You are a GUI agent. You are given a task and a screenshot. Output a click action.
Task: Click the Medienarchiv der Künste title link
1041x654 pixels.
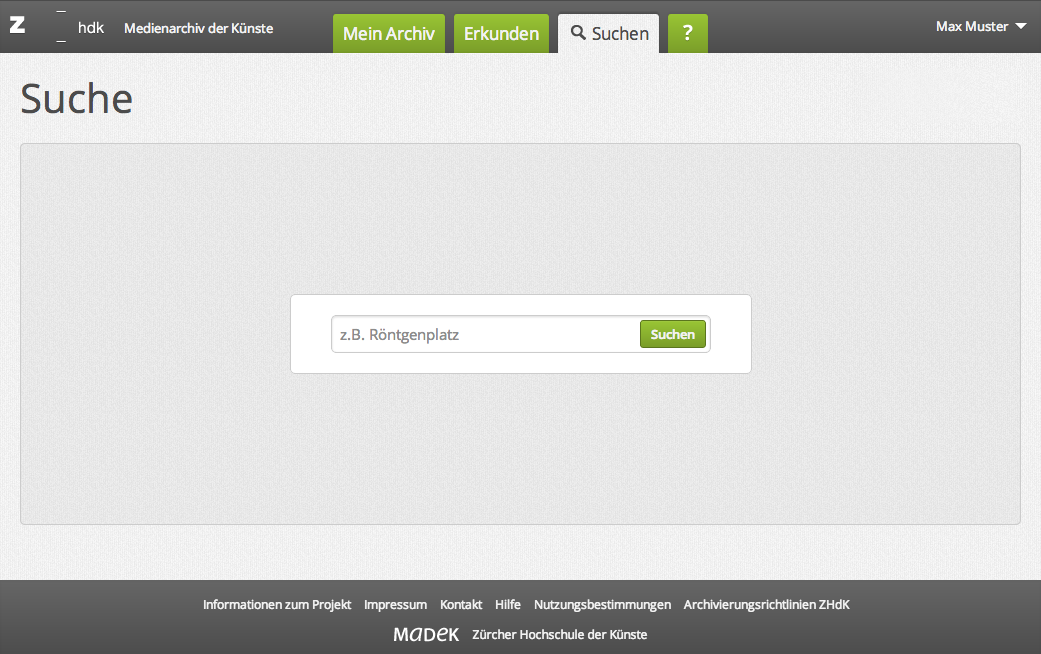pyautogui.click(x=198, y=28)
